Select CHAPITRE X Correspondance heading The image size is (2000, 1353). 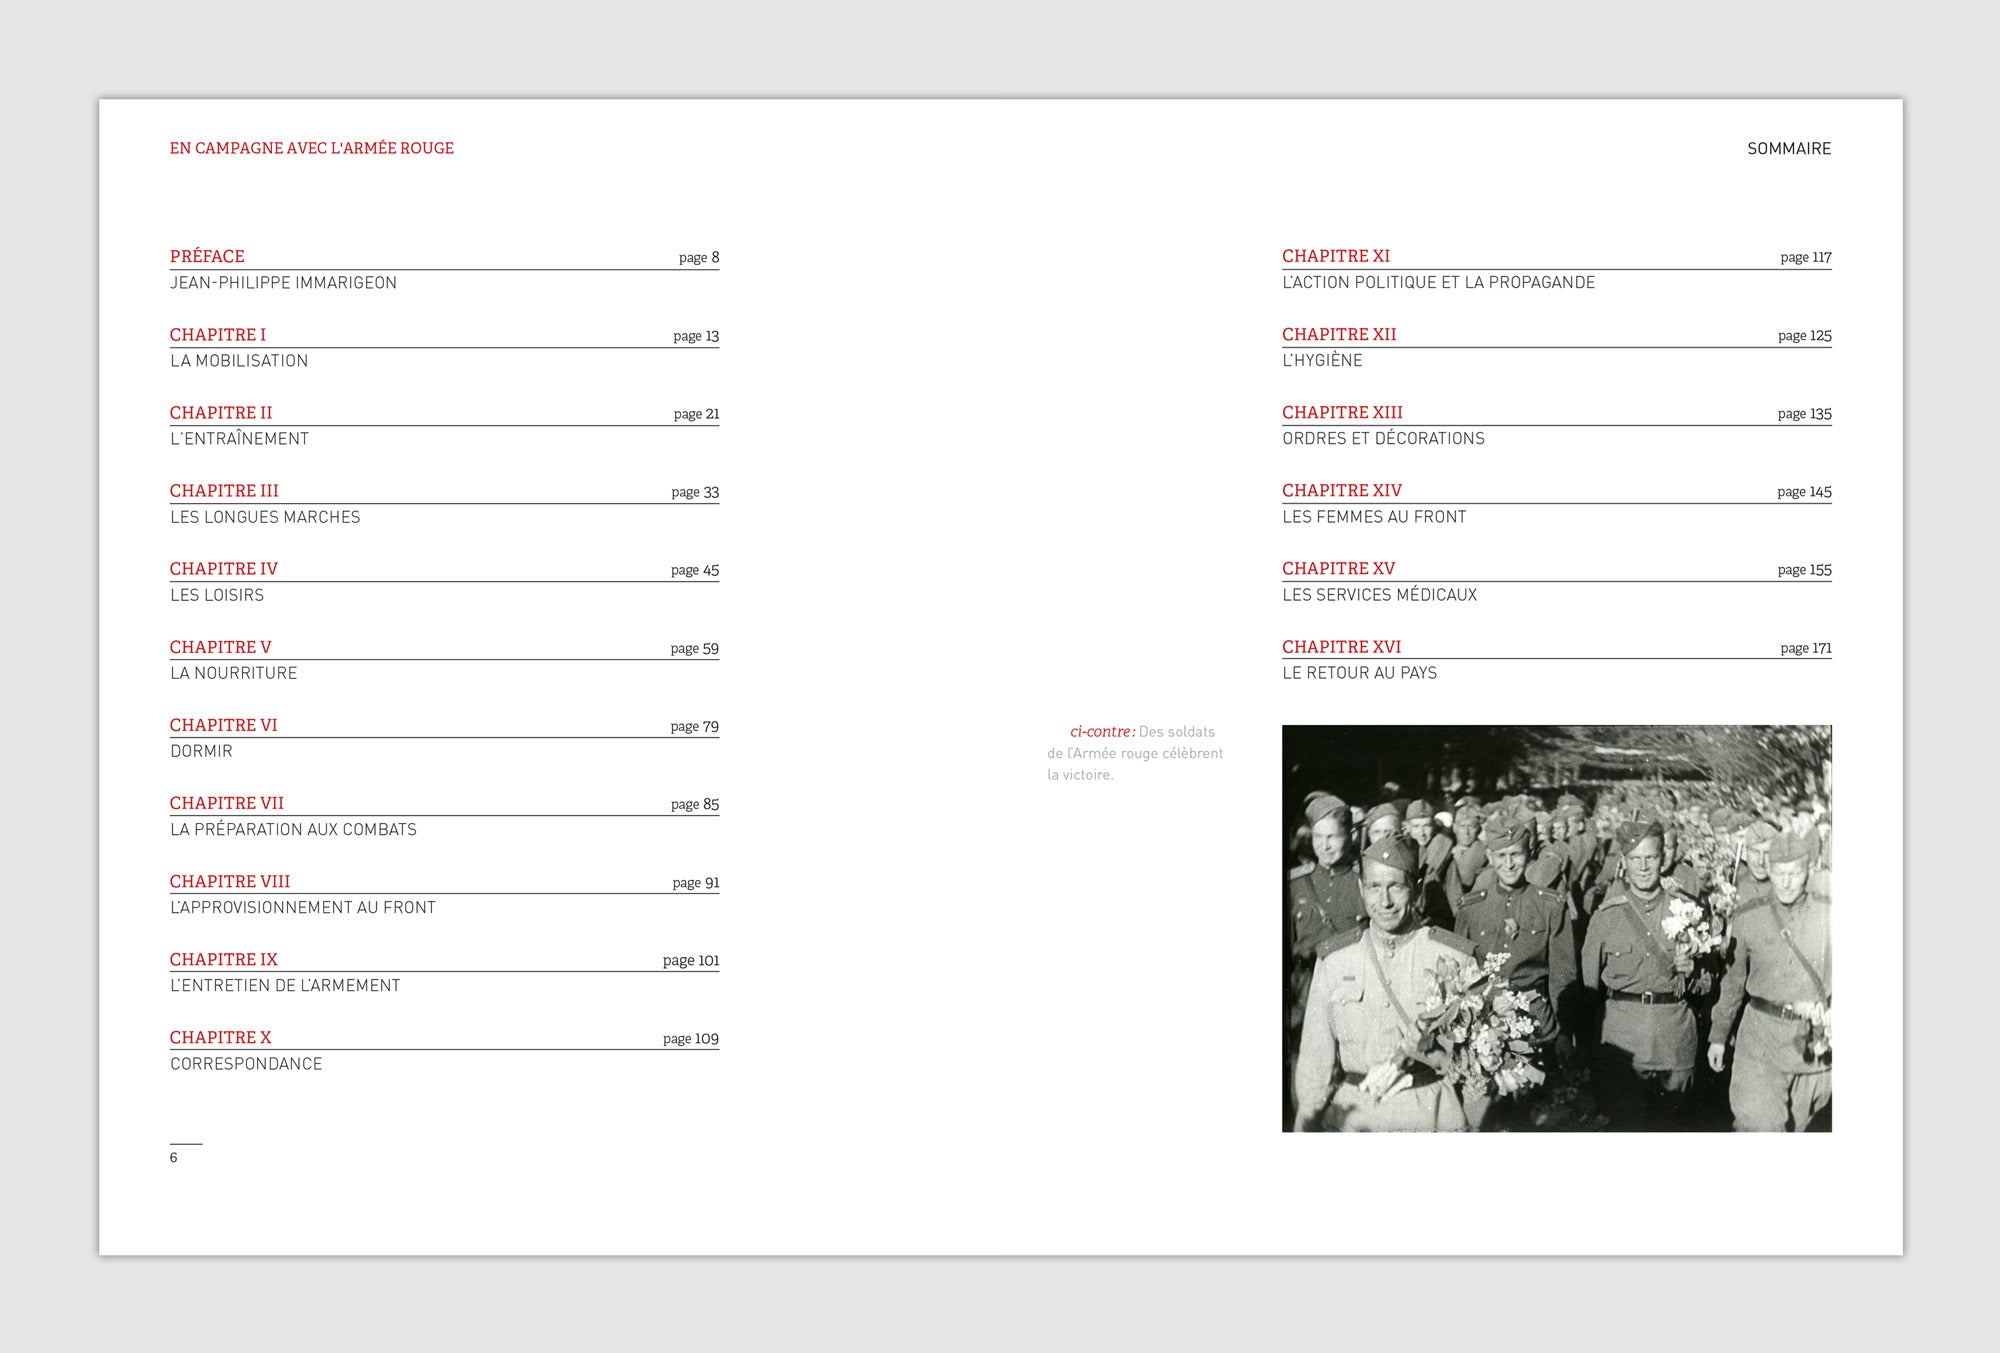coord(220,1037)
